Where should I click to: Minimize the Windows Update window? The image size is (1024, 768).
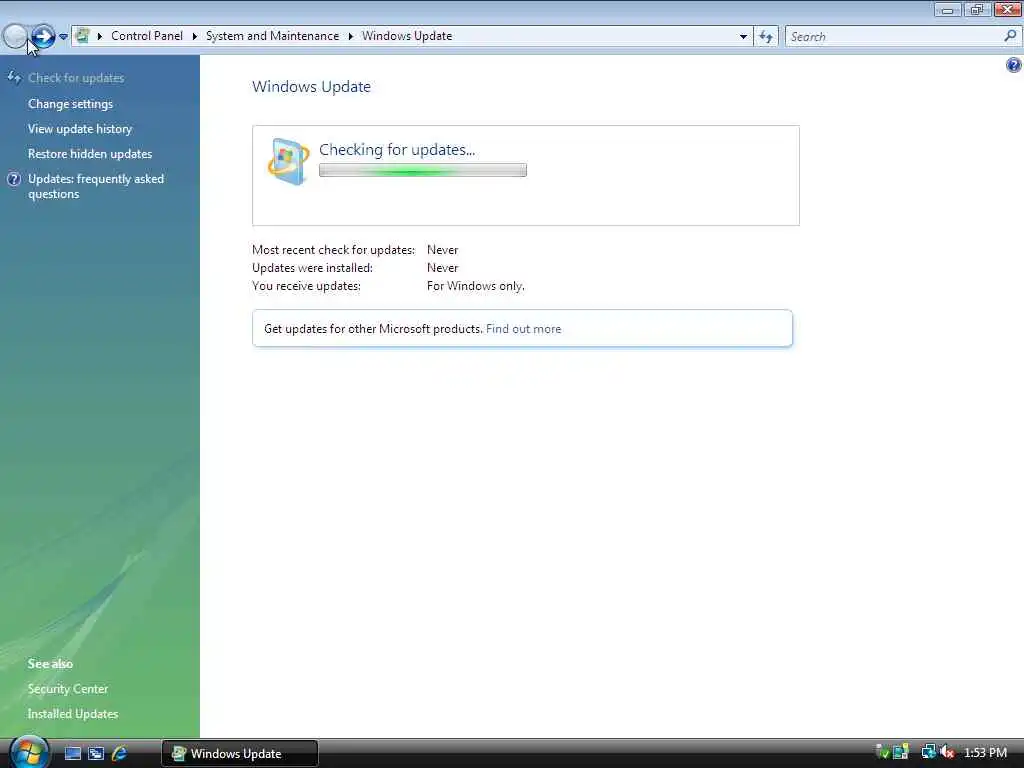(x=947, y=10)
